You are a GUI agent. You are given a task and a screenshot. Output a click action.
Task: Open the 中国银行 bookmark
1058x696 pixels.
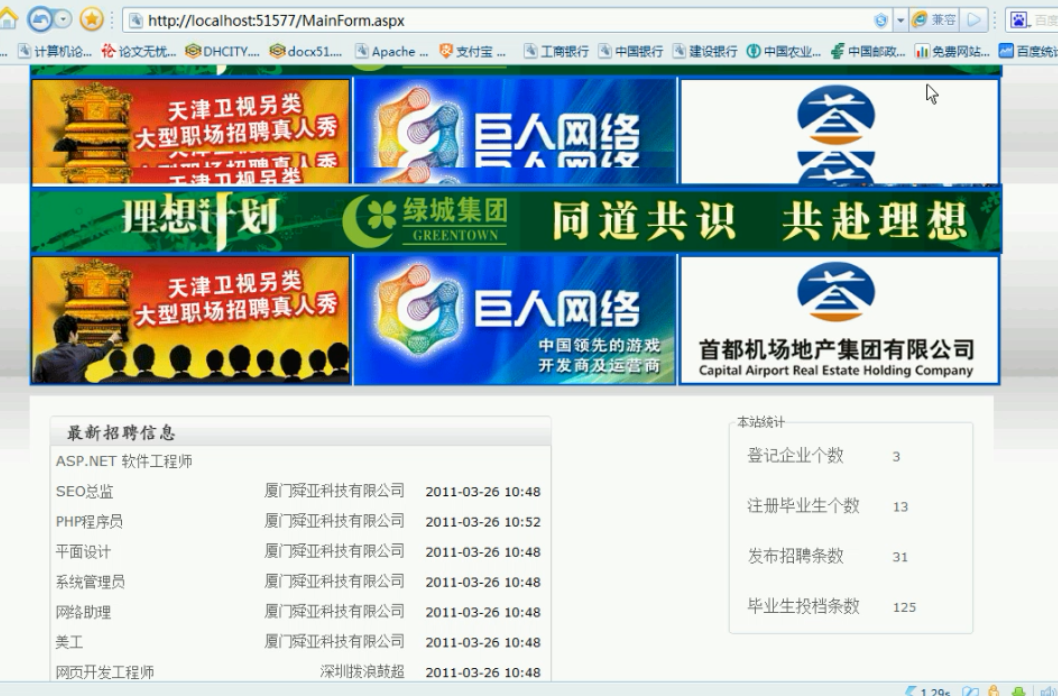631,51
